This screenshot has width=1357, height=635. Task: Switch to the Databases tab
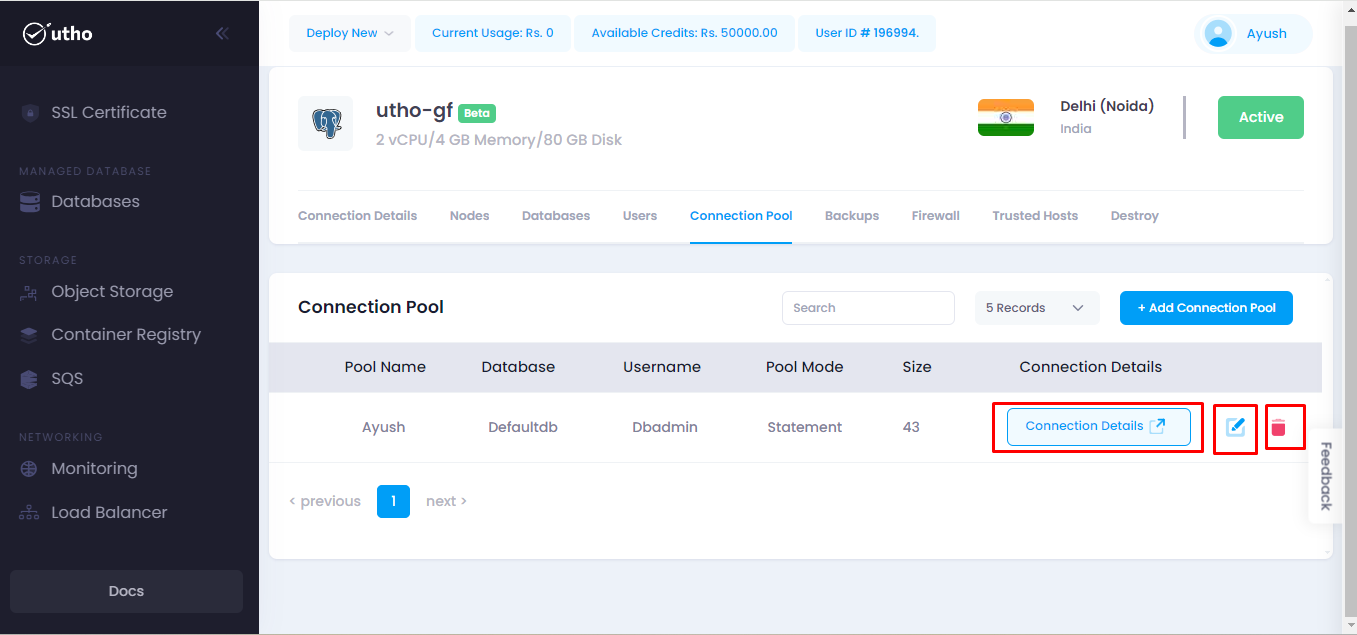(556, 216)
